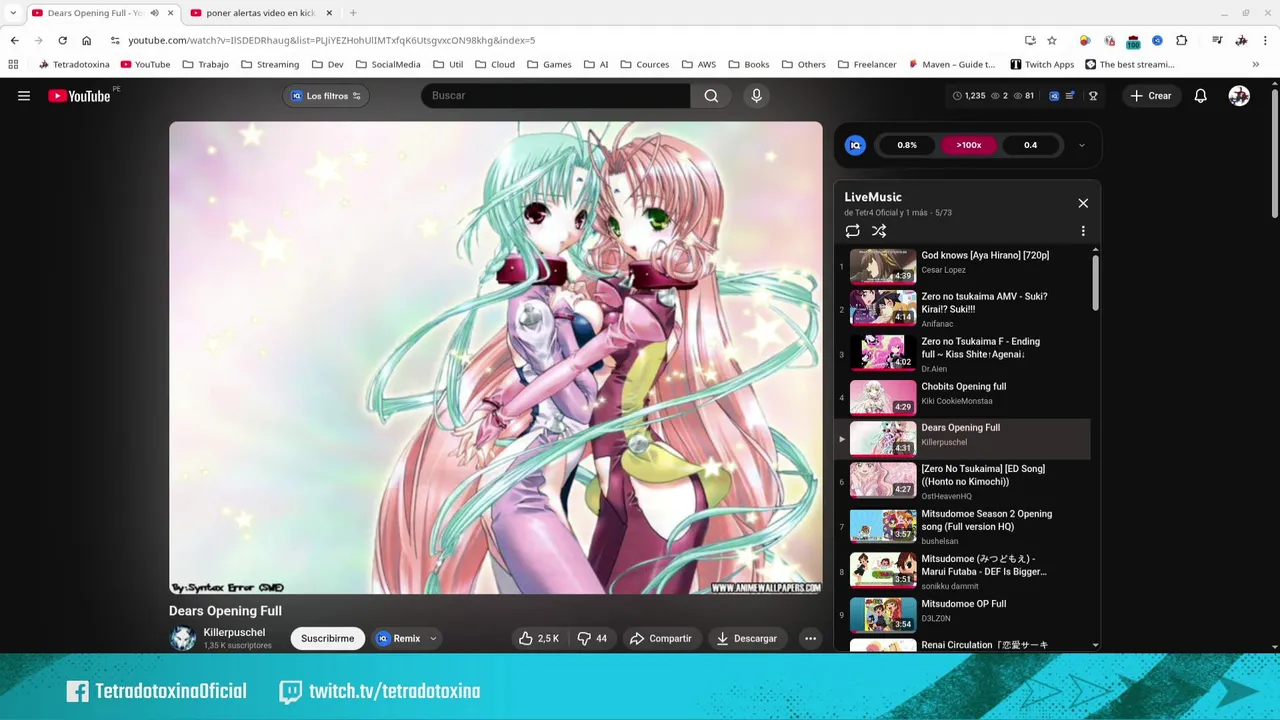Open Twitch Apps bookmark

[1042, 64]
